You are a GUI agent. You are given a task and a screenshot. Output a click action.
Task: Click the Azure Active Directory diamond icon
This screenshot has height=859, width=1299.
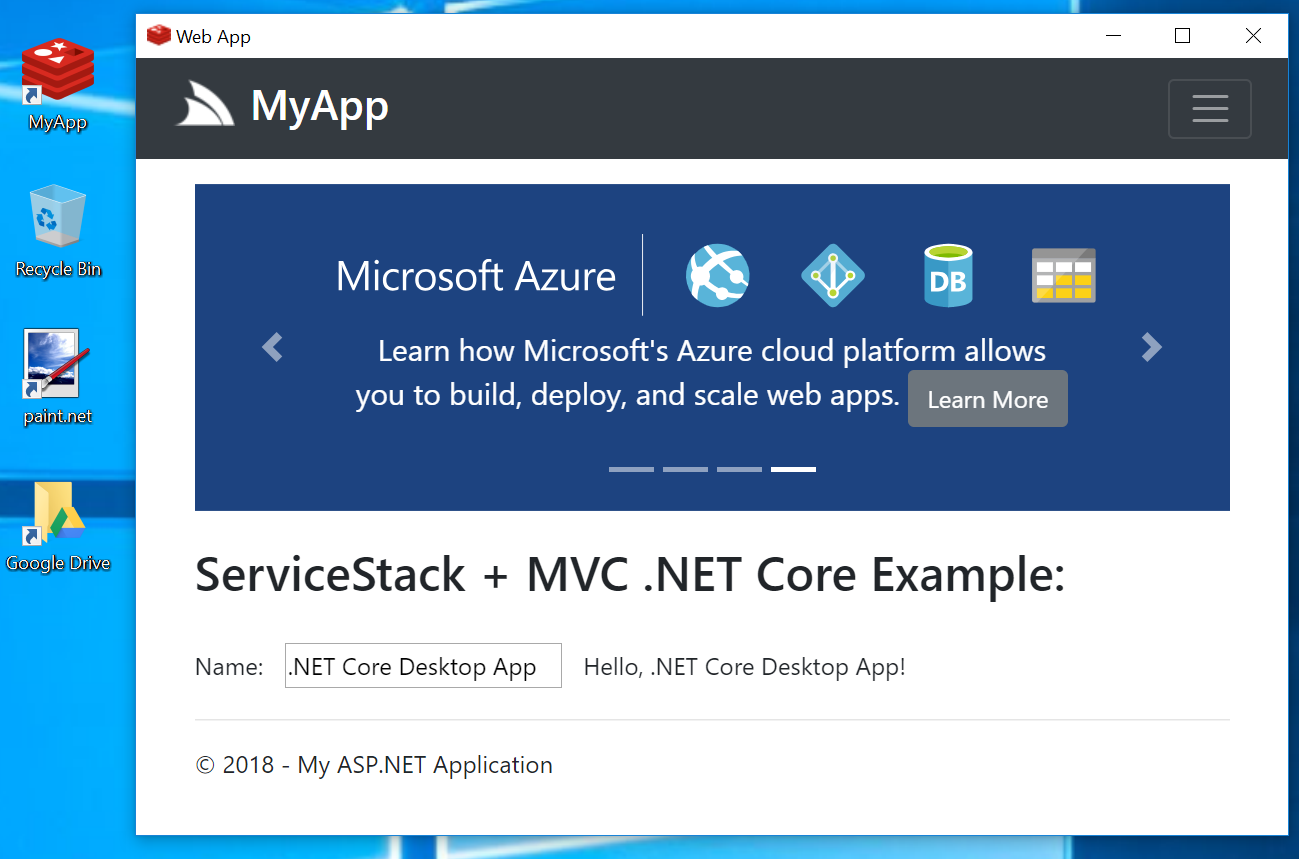(x=833, y=275)
